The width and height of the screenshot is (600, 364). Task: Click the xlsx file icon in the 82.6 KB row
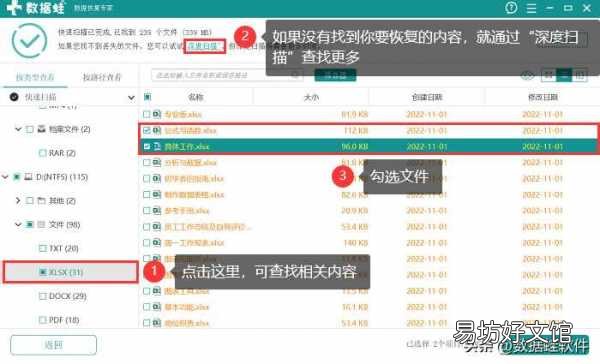pyautogui.click(x=157, y=194)
